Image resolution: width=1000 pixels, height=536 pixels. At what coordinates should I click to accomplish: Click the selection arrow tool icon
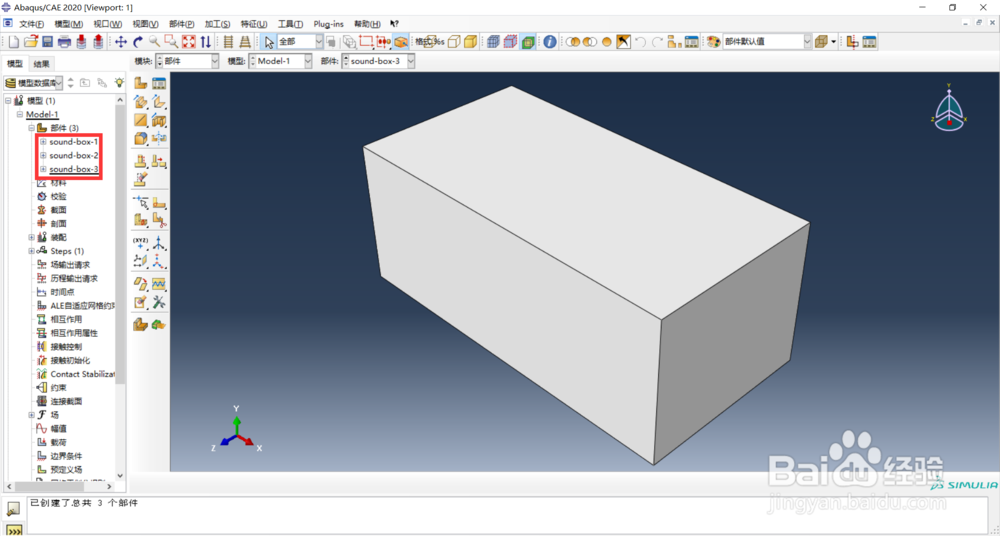269,42
